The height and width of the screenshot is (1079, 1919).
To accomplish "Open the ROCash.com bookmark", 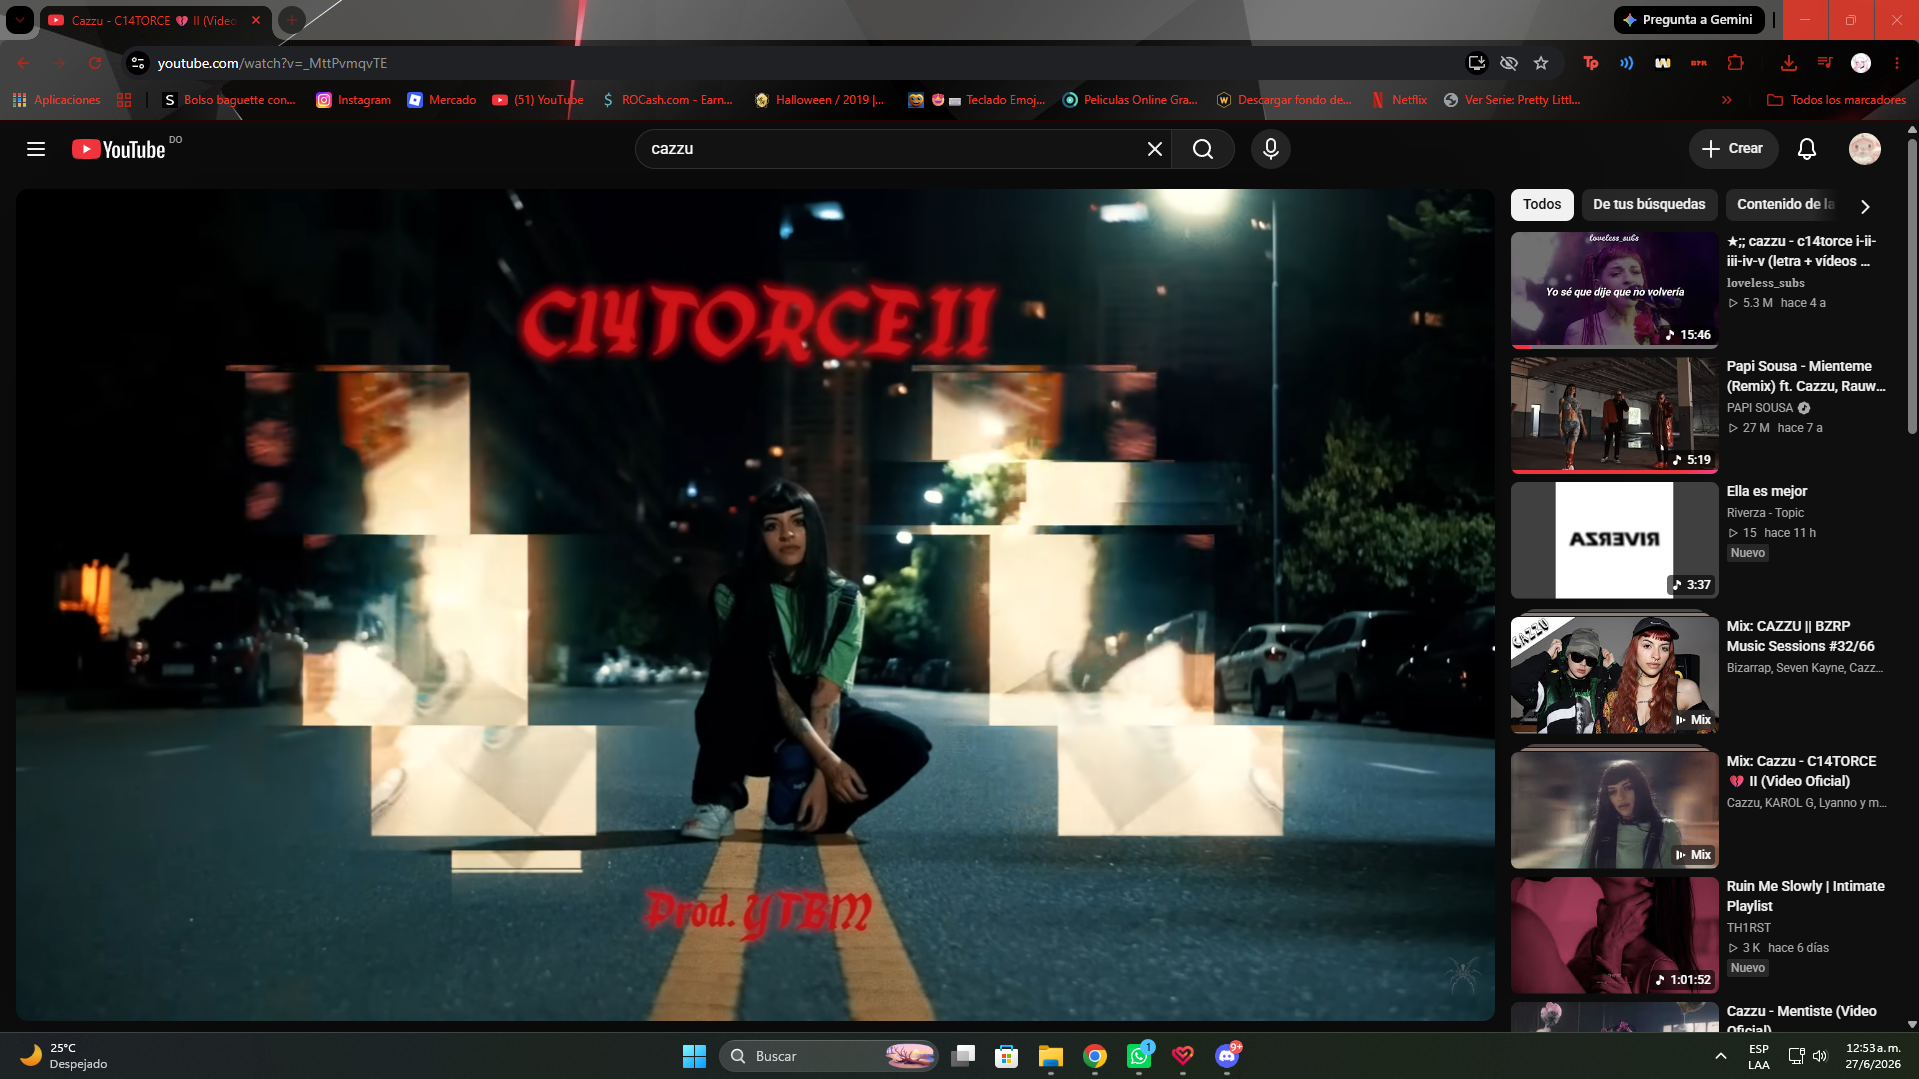I will coord(667,100).
